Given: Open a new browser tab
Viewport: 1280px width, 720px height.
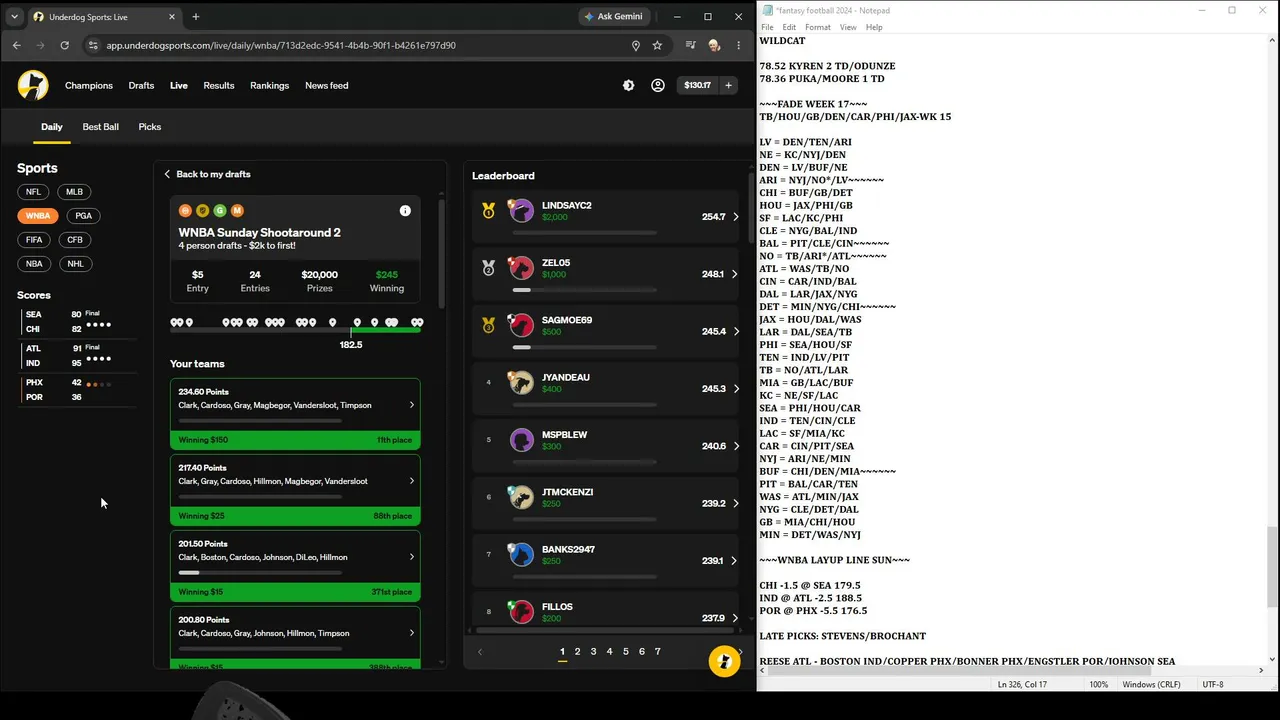Looking at the screenshot, I should tap(196, 17).
